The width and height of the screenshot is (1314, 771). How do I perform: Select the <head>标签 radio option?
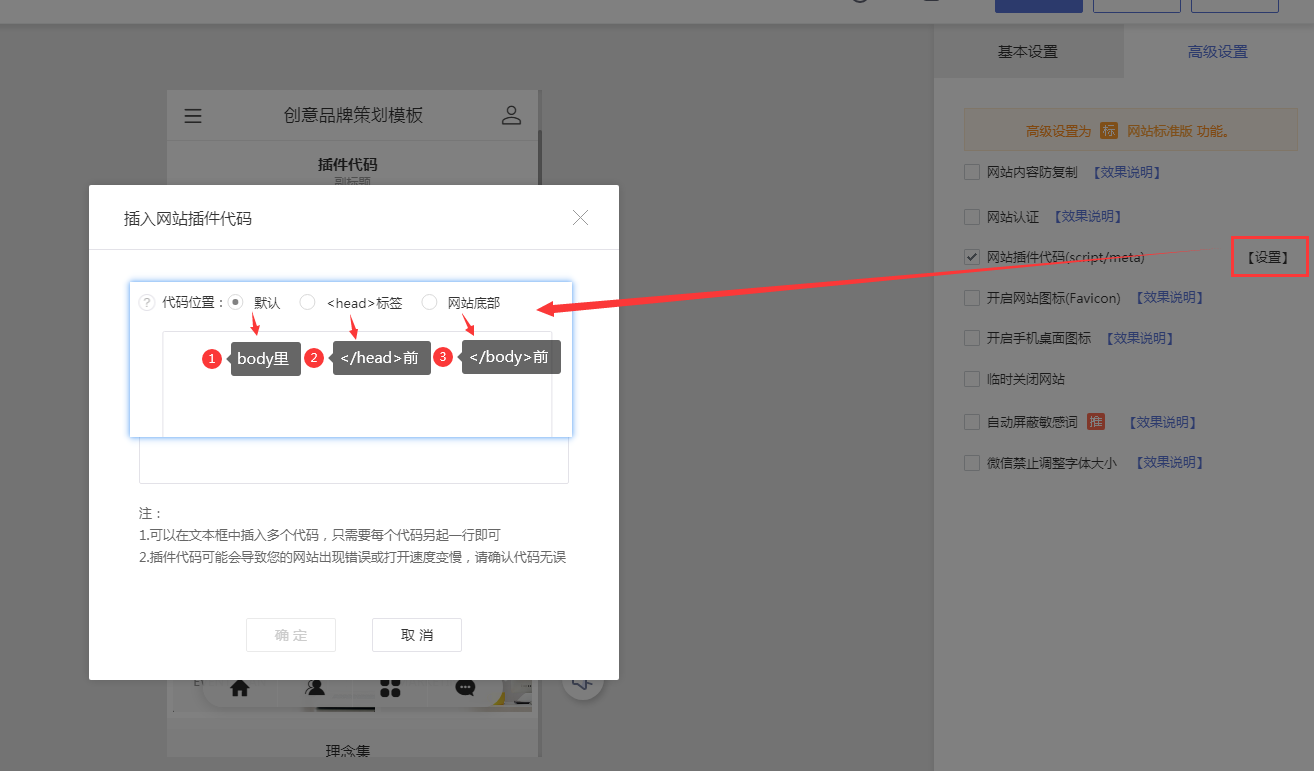[308, 302]
